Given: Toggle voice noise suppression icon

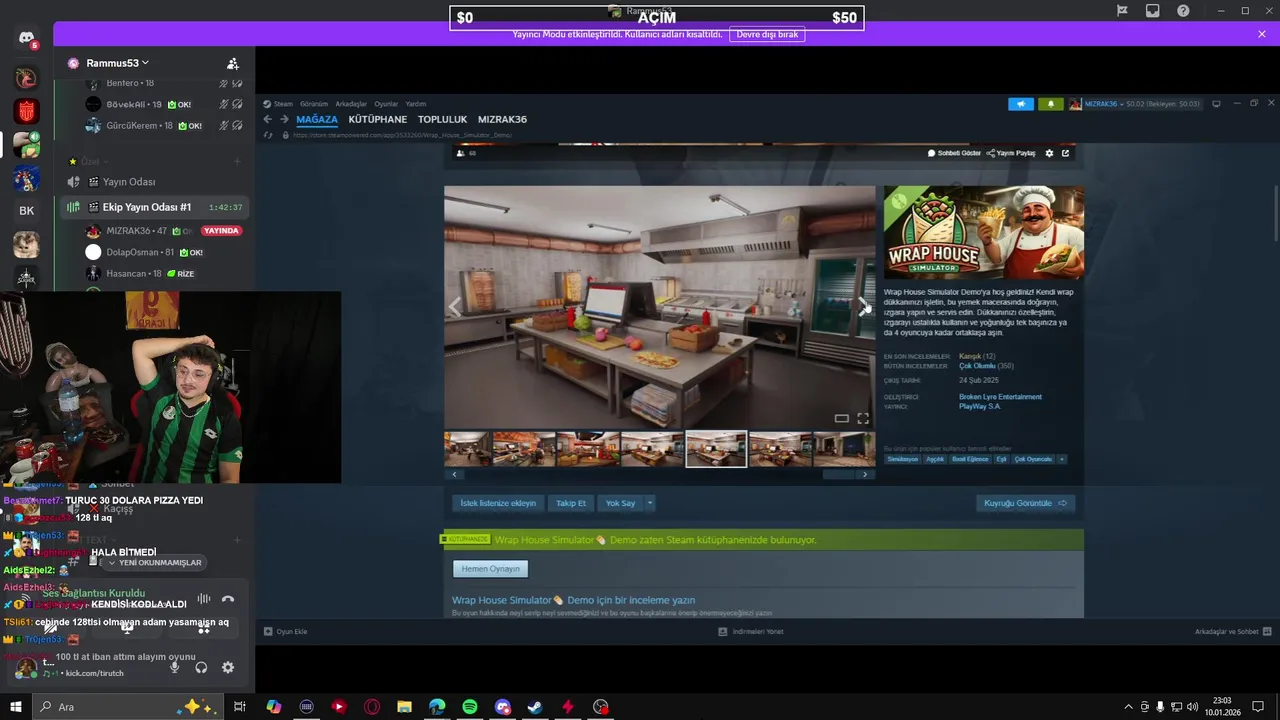Looking at the screenshot, I should point(203,599).
